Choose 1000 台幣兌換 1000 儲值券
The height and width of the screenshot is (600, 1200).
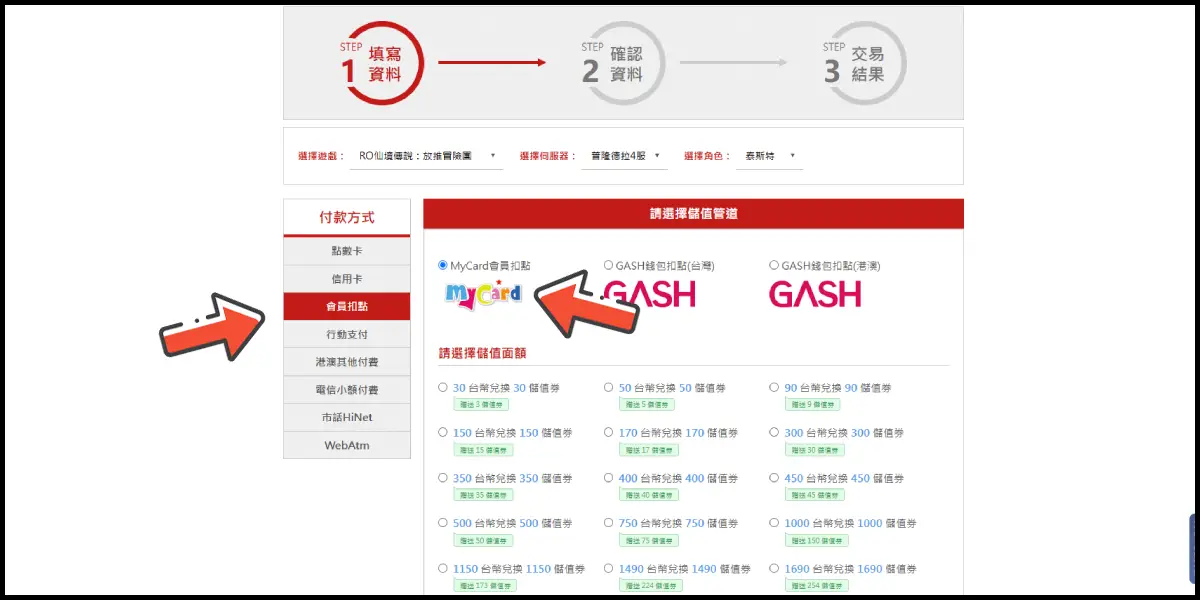pyautogui.click(x=774, y=522)
